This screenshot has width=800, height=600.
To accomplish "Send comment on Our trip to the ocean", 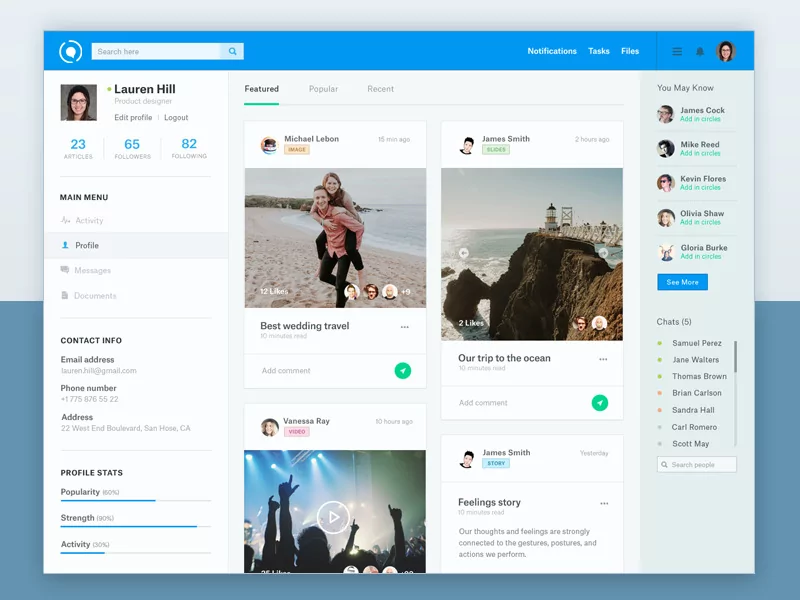I will click(599, 403).
